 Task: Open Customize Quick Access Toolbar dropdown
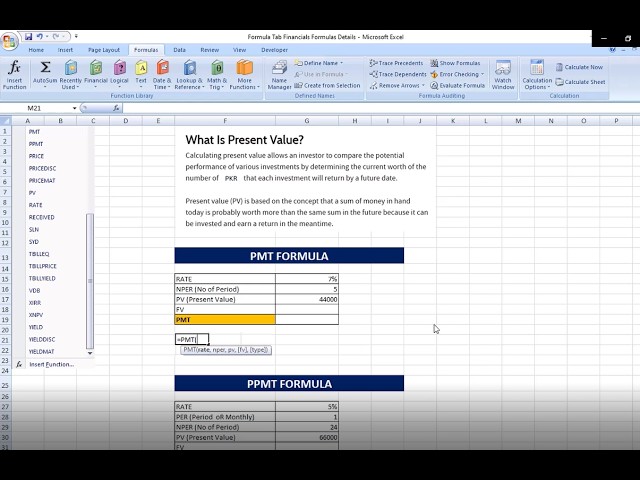point(76,37)
